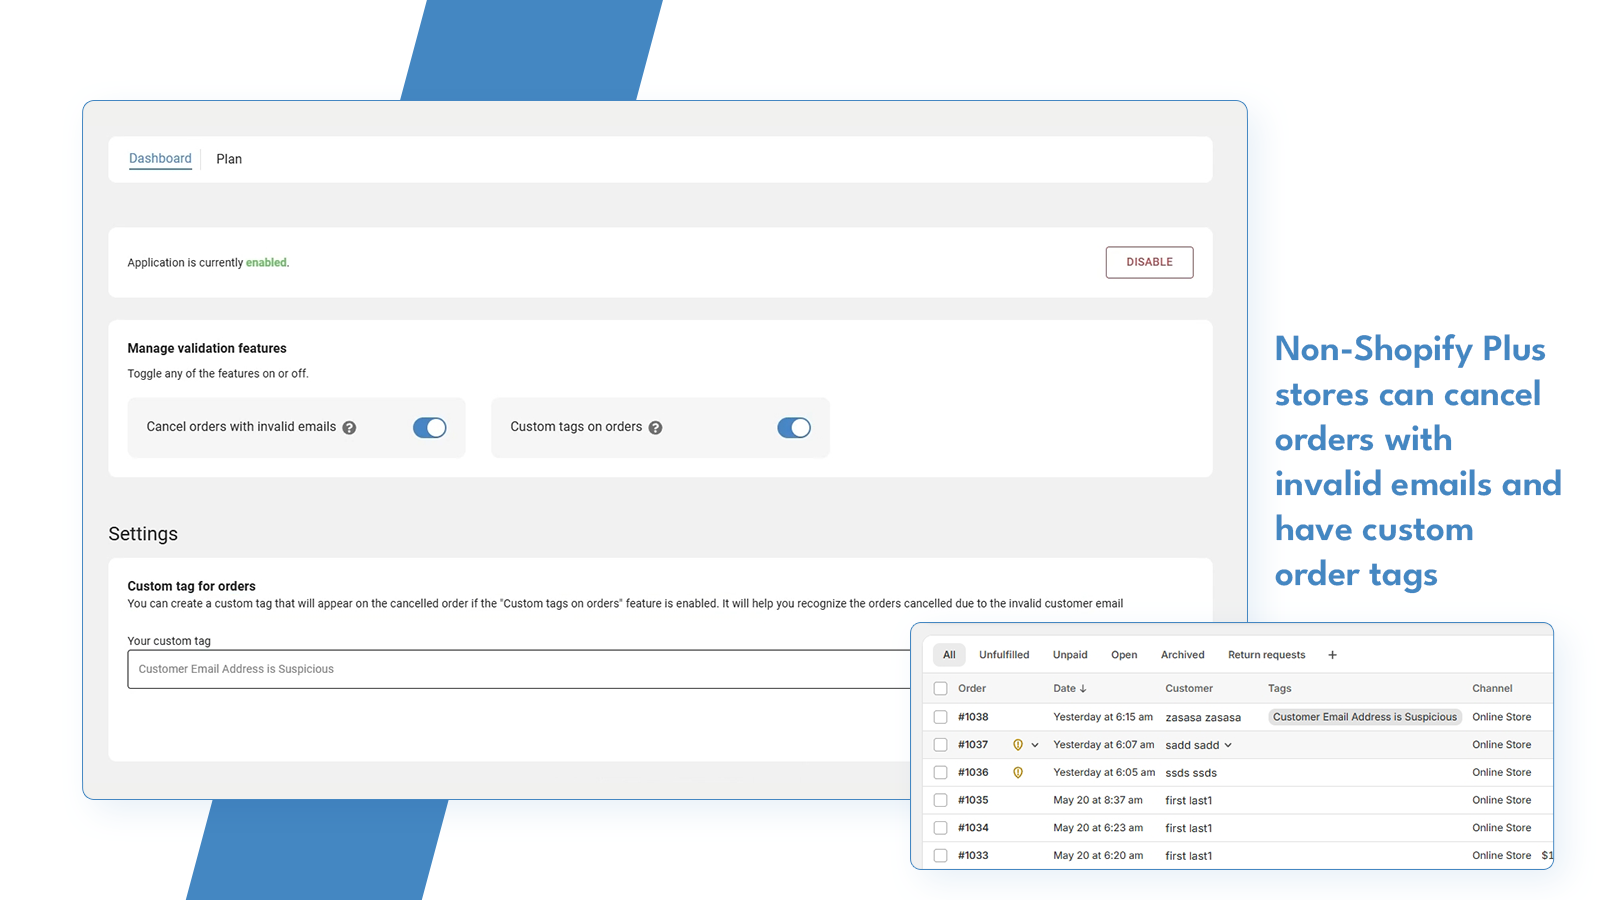Select checkbox for order #1038
Viewport: 1600px width, 900px height.
(x=940, y=717)
